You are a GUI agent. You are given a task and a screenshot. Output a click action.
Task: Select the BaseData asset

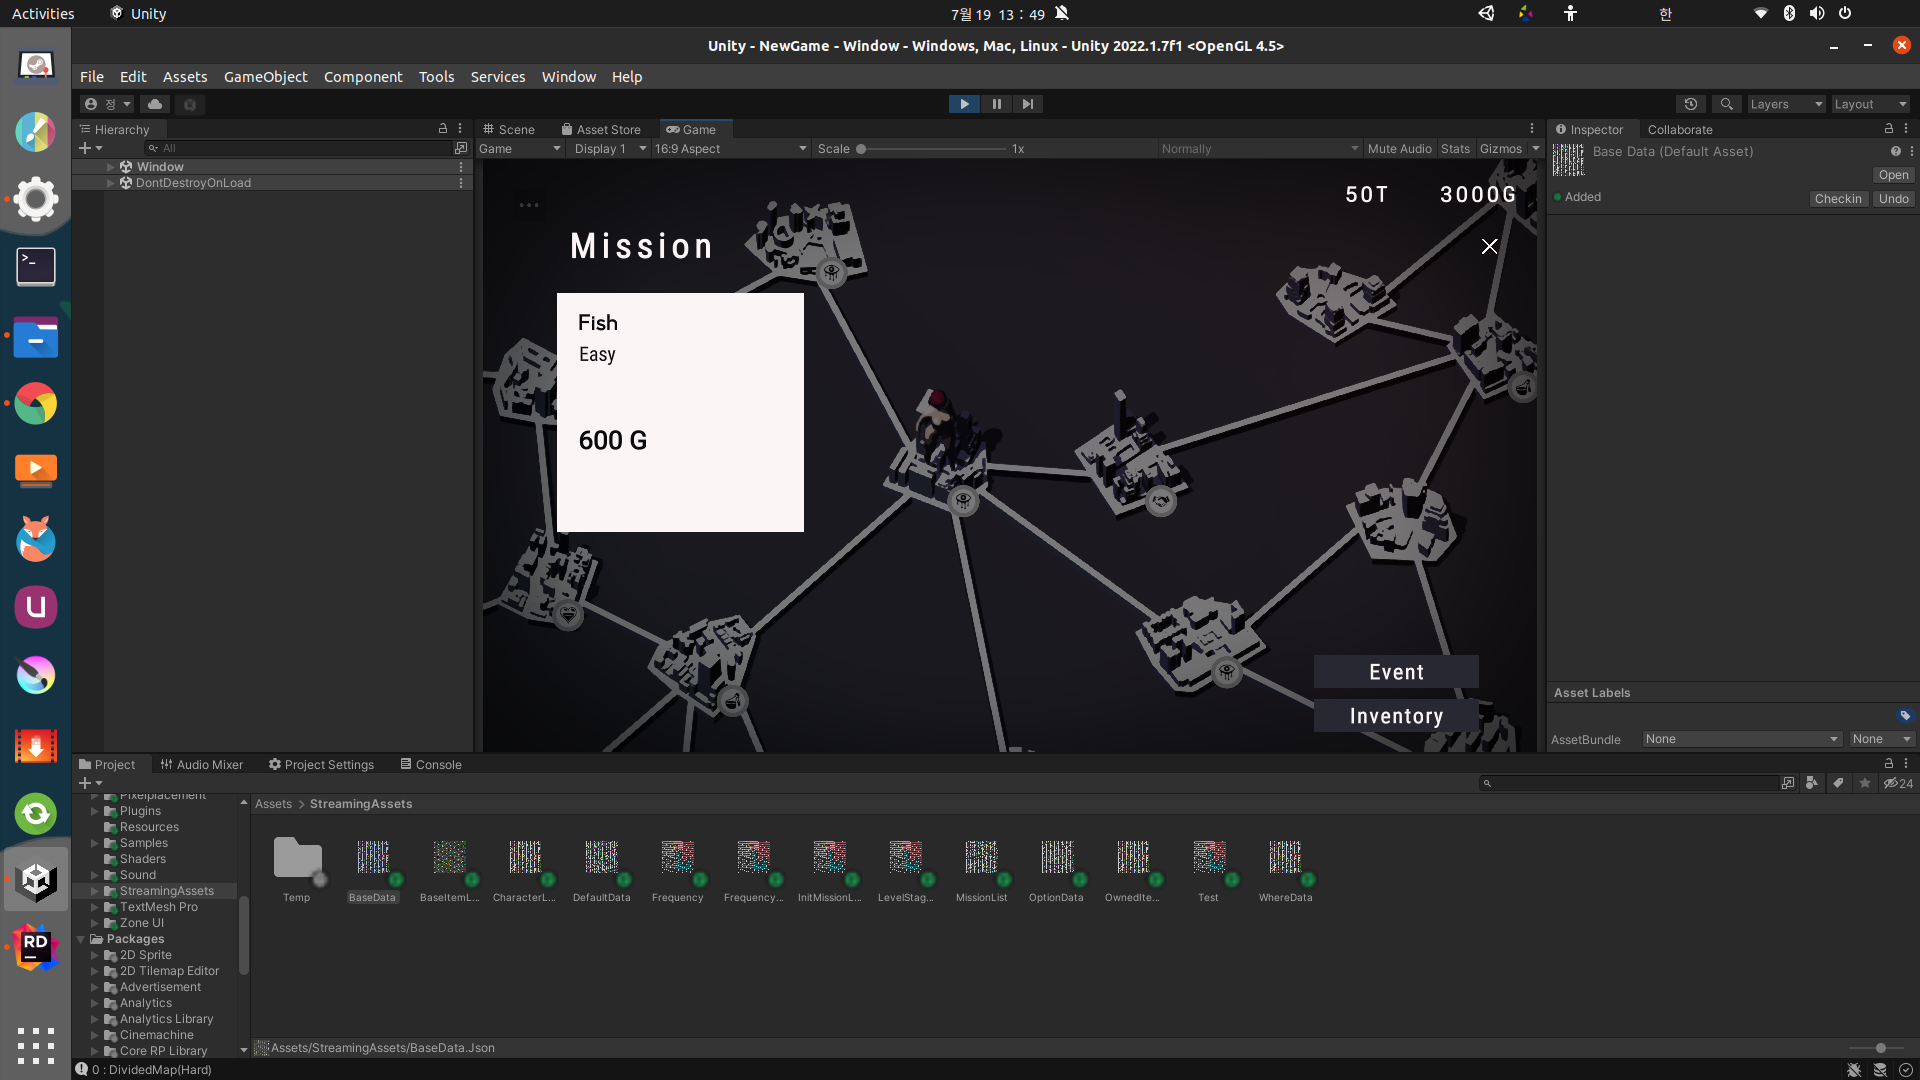coord(373,868)
